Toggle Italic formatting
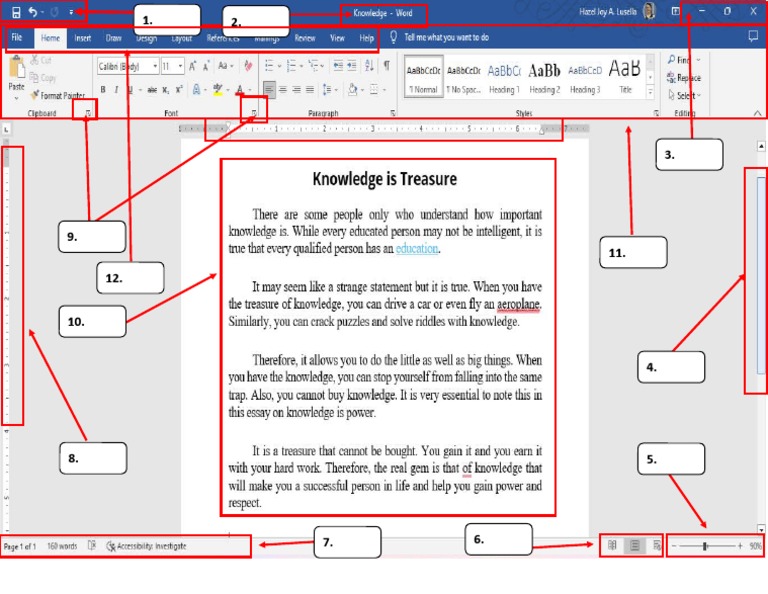 pyautogui.click(x=116, y=90)
